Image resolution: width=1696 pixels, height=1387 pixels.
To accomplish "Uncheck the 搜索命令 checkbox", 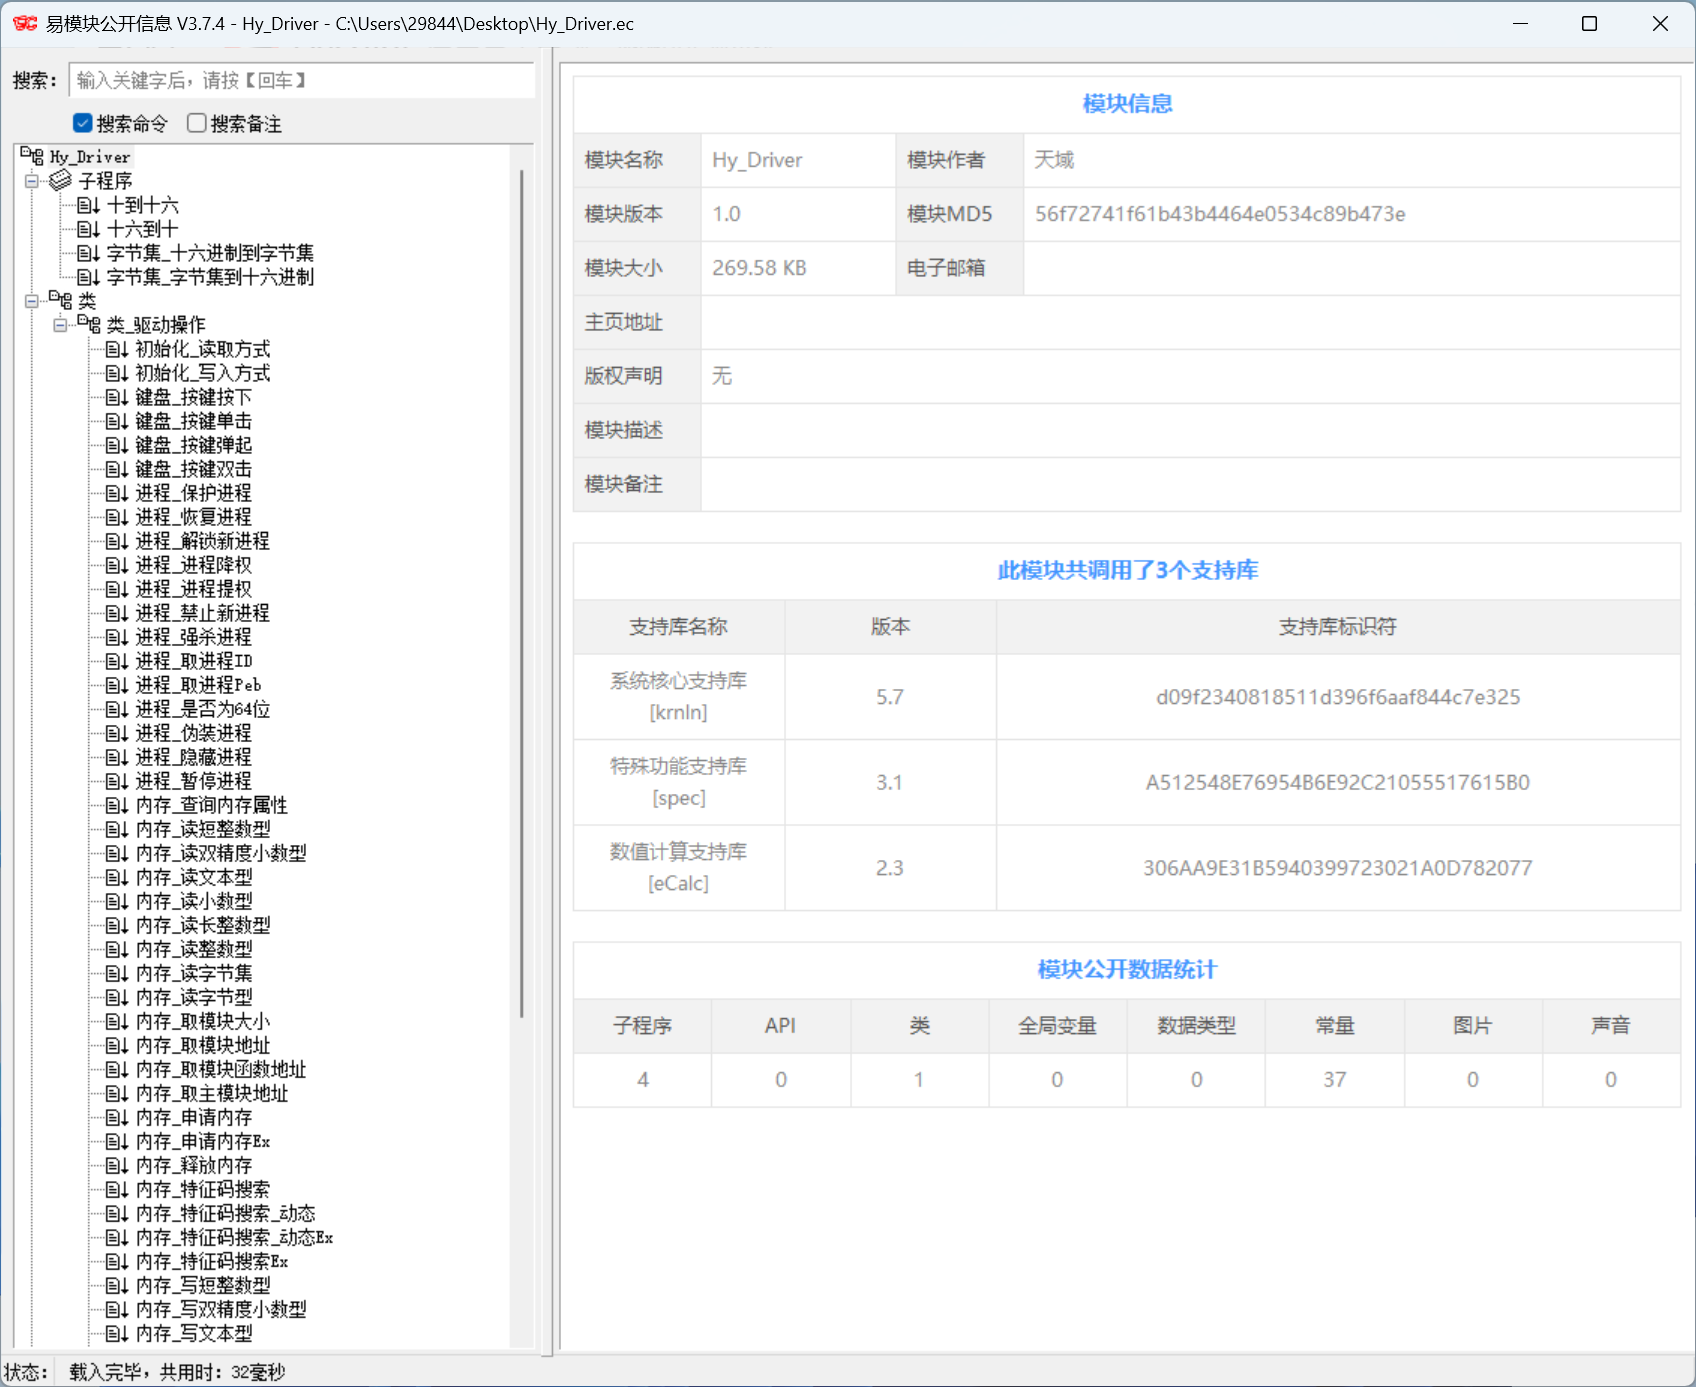I will [83, 123].
